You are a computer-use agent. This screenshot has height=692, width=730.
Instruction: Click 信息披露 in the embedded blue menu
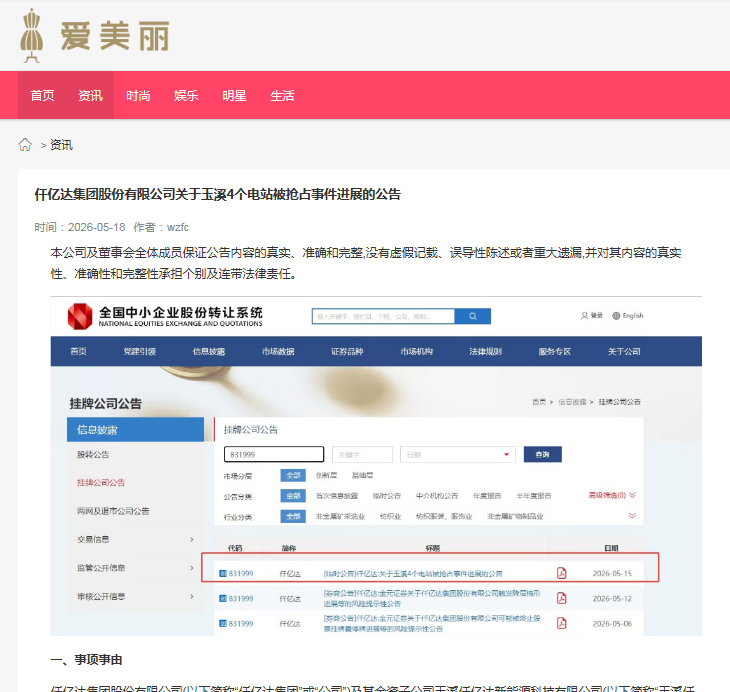[x=209, y=351]
